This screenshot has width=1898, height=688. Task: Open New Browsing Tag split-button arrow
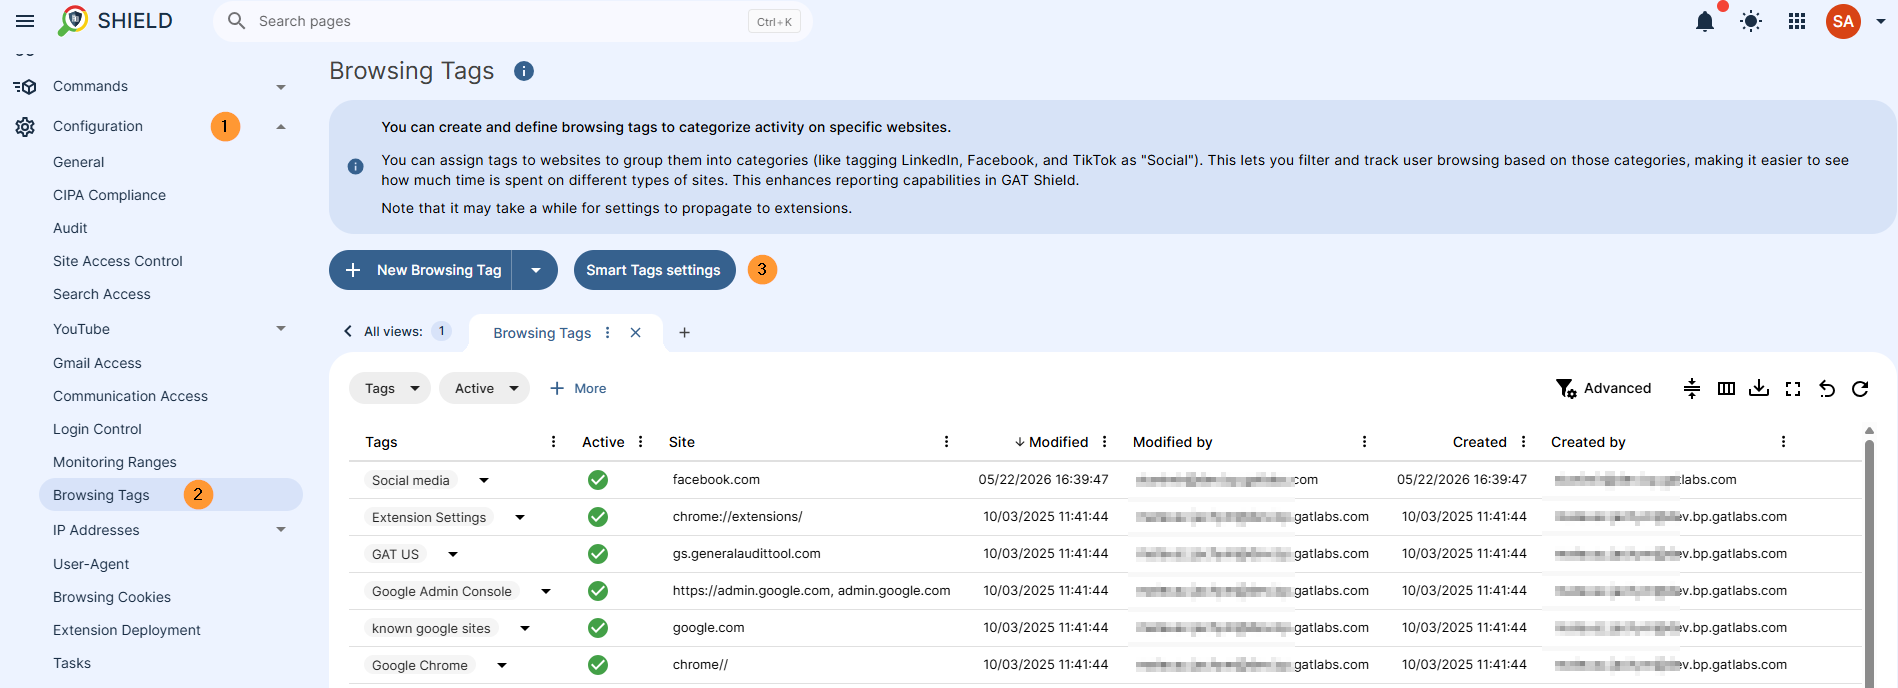[536, 270]
